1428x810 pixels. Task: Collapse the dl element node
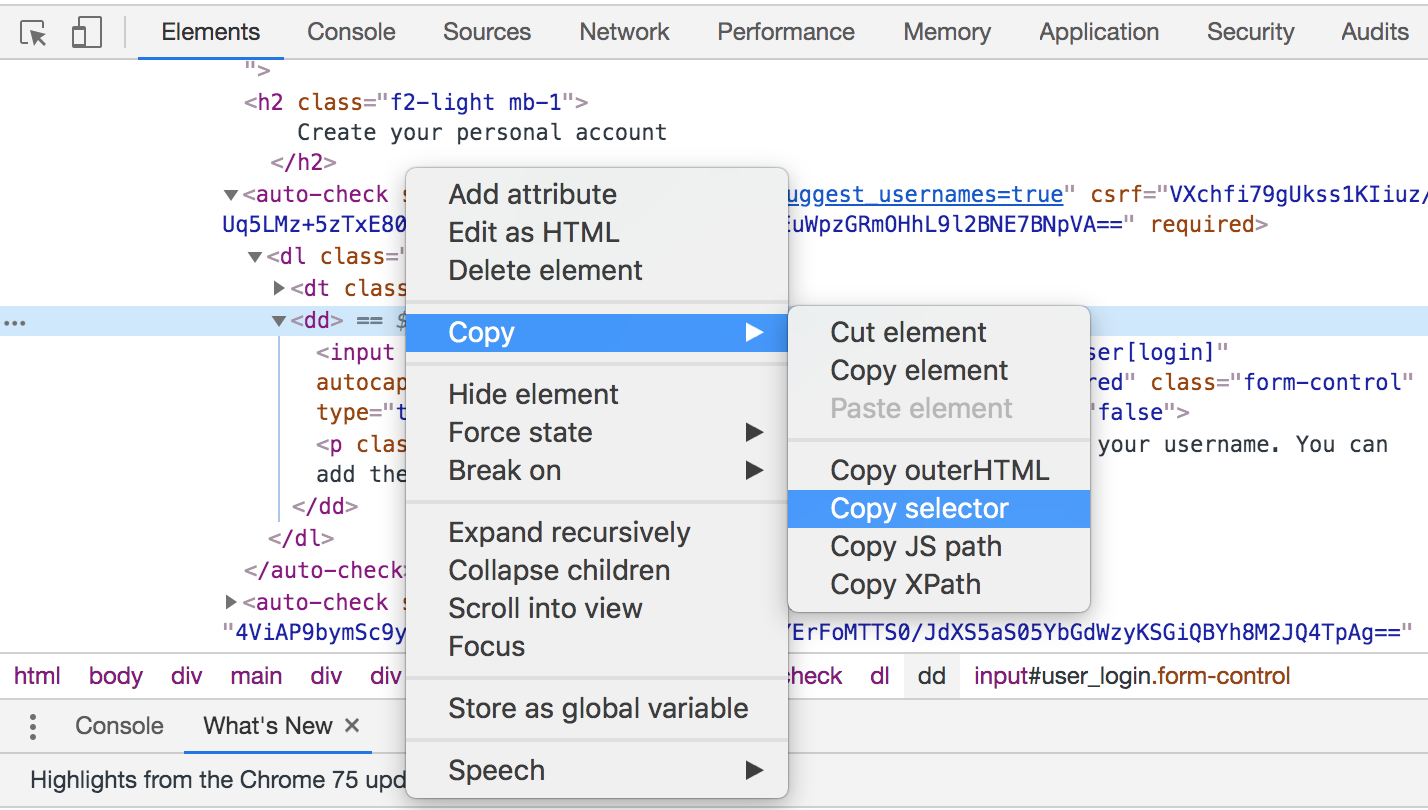click(x=256, y=257)
